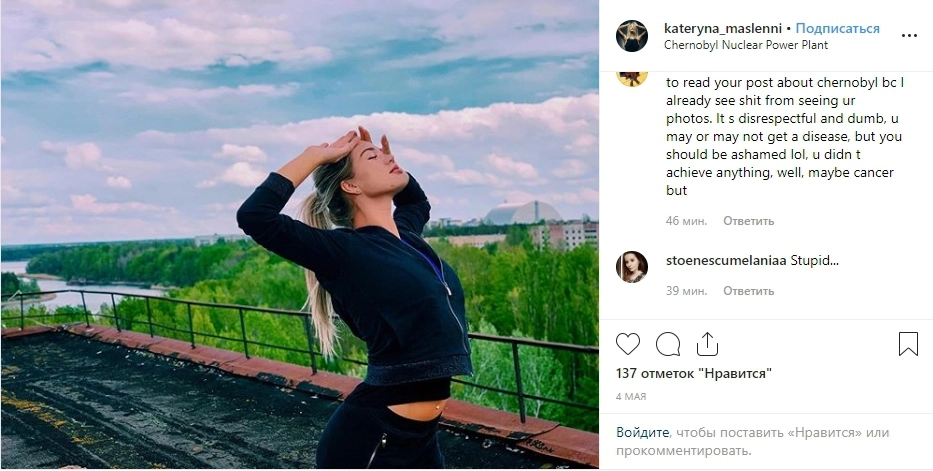The height and width of the screenshot is (471, 933).
Task: Click the 46 мин. comment timestamp
Action: click(x=685, y=221)
